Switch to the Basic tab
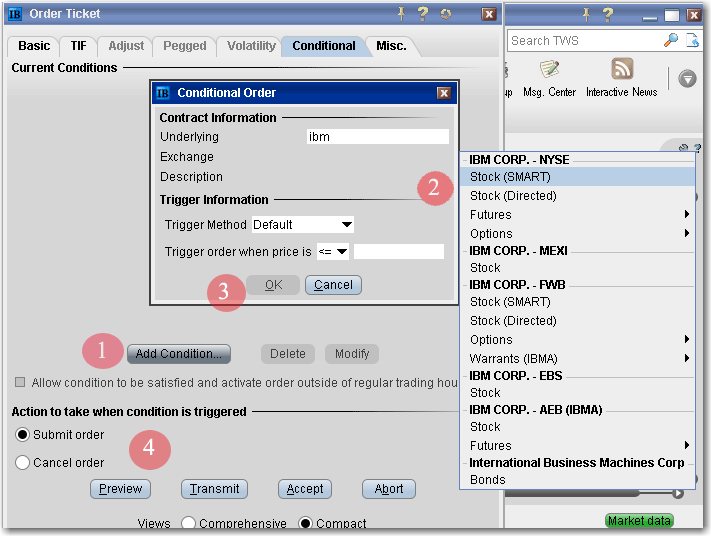 34,46
